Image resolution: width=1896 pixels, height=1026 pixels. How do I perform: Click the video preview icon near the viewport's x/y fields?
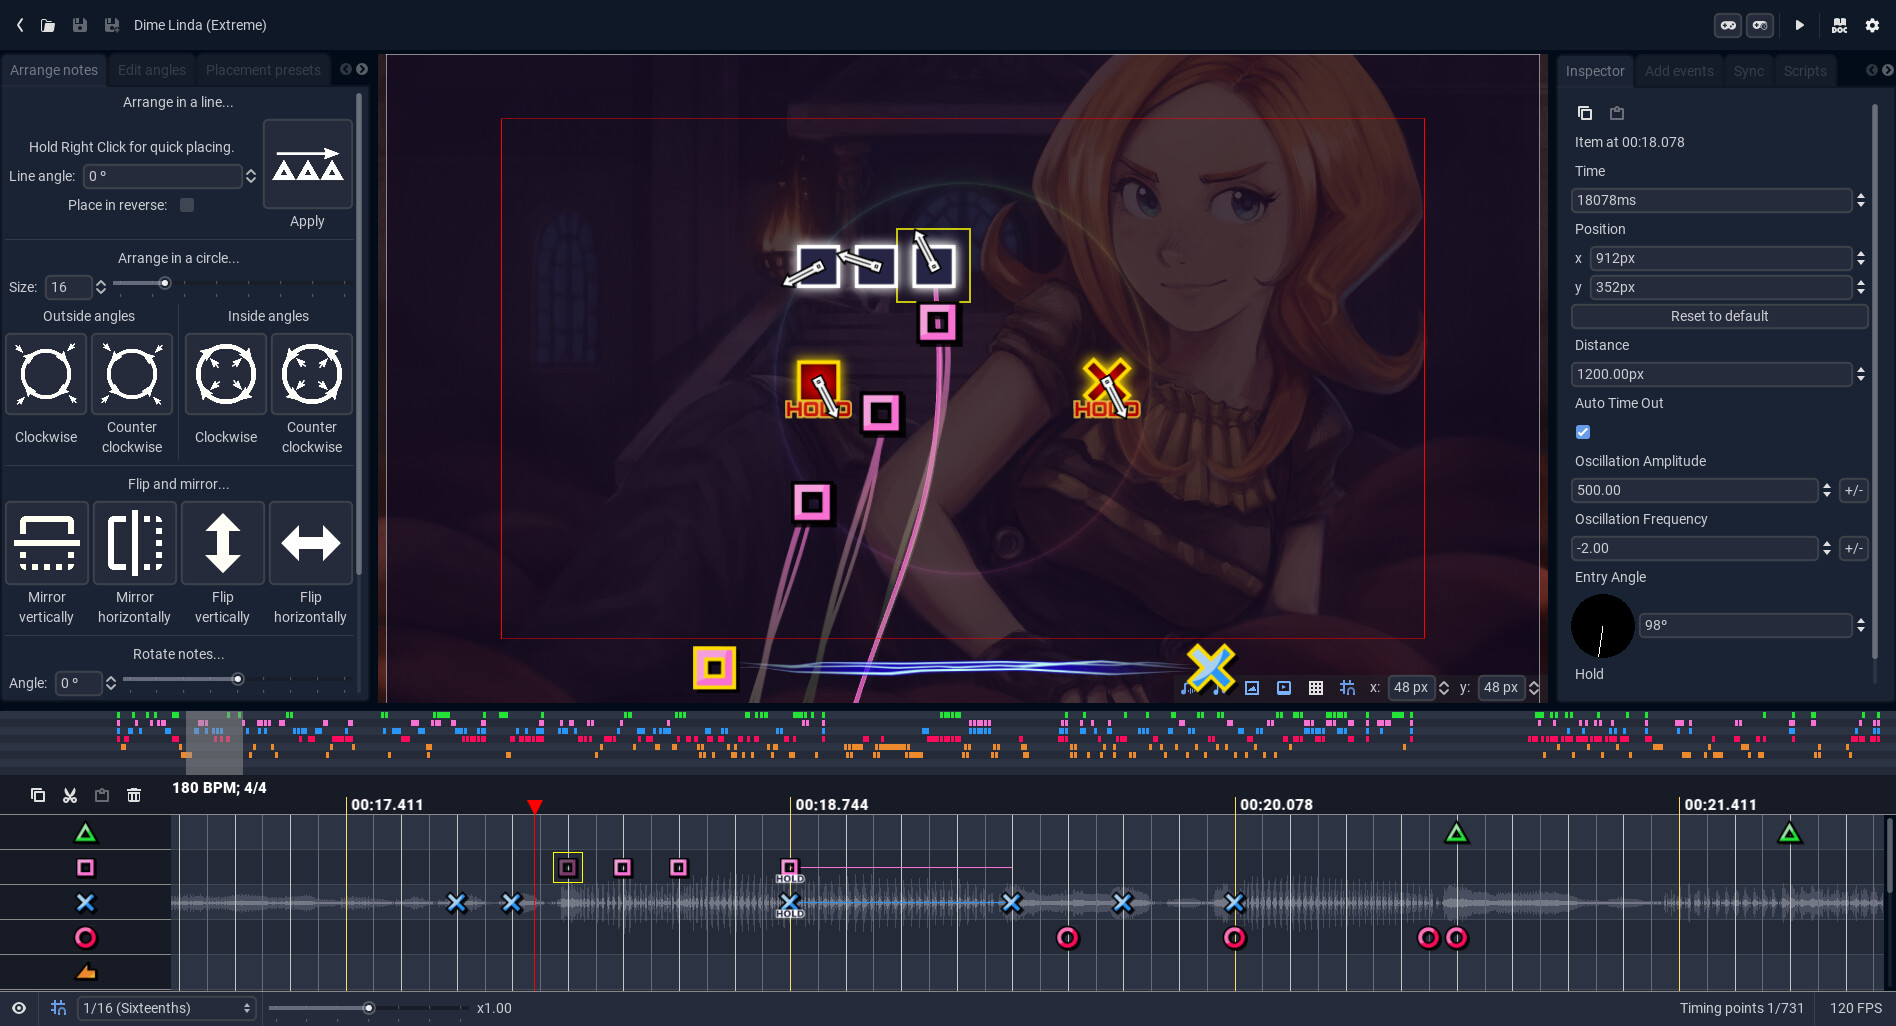click(x=1284, y=688)
